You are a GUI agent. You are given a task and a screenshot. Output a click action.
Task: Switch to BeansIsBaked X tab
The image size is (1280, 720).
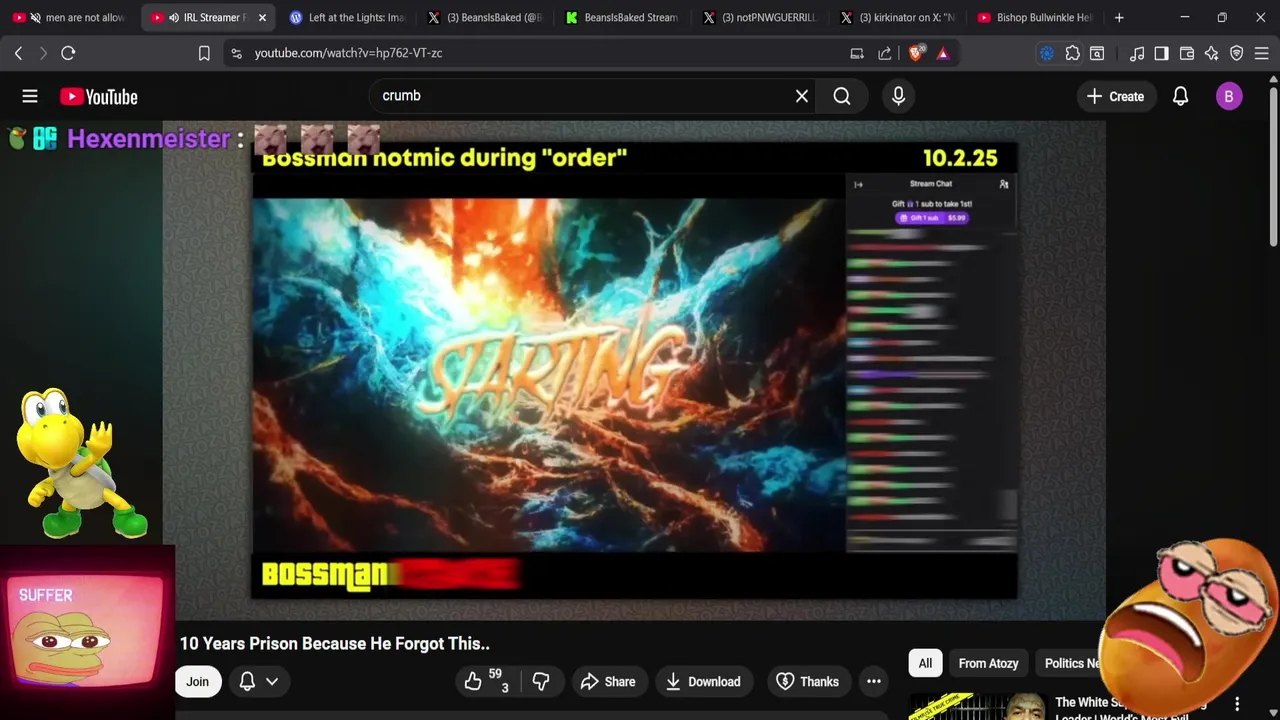(484, 17)
